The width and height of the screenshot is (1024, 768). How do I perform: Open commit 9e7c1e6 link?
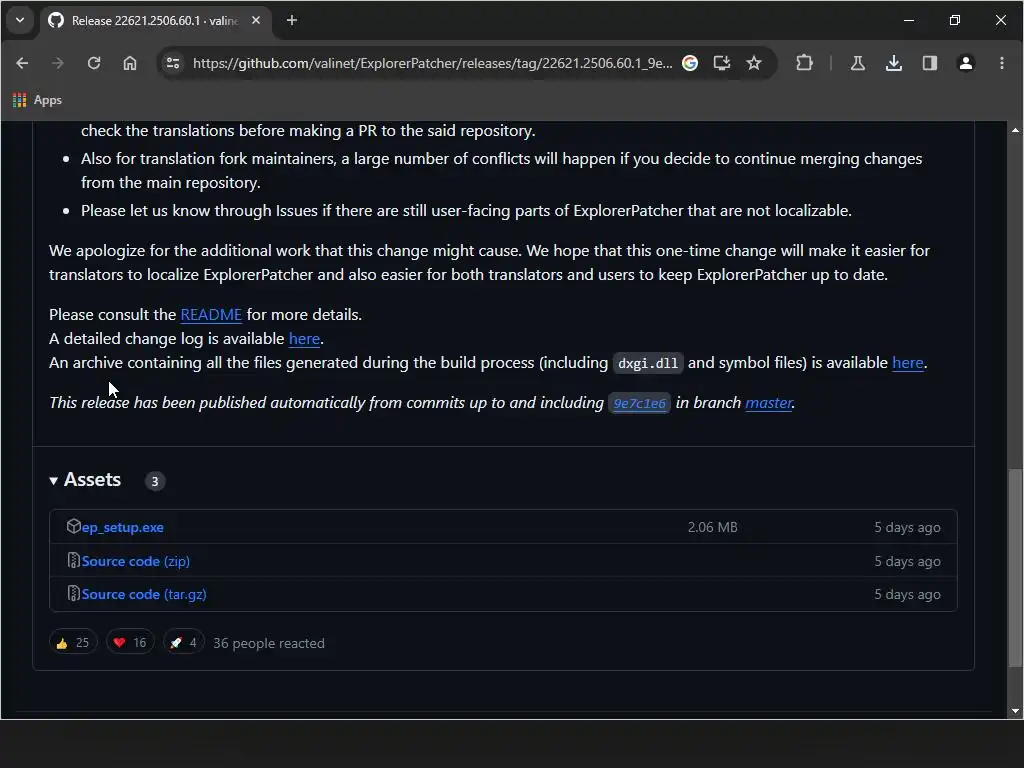(639, 404)
